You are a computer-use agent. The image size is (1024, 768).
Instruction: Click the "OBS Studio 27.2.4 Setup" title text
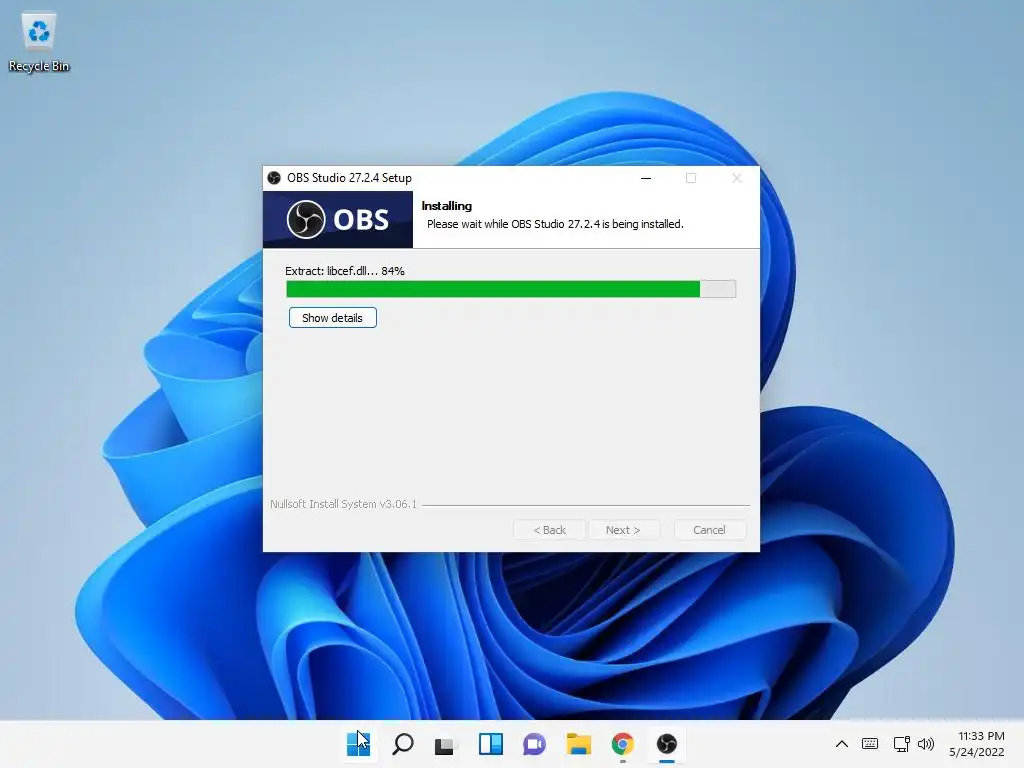[349, 178]
